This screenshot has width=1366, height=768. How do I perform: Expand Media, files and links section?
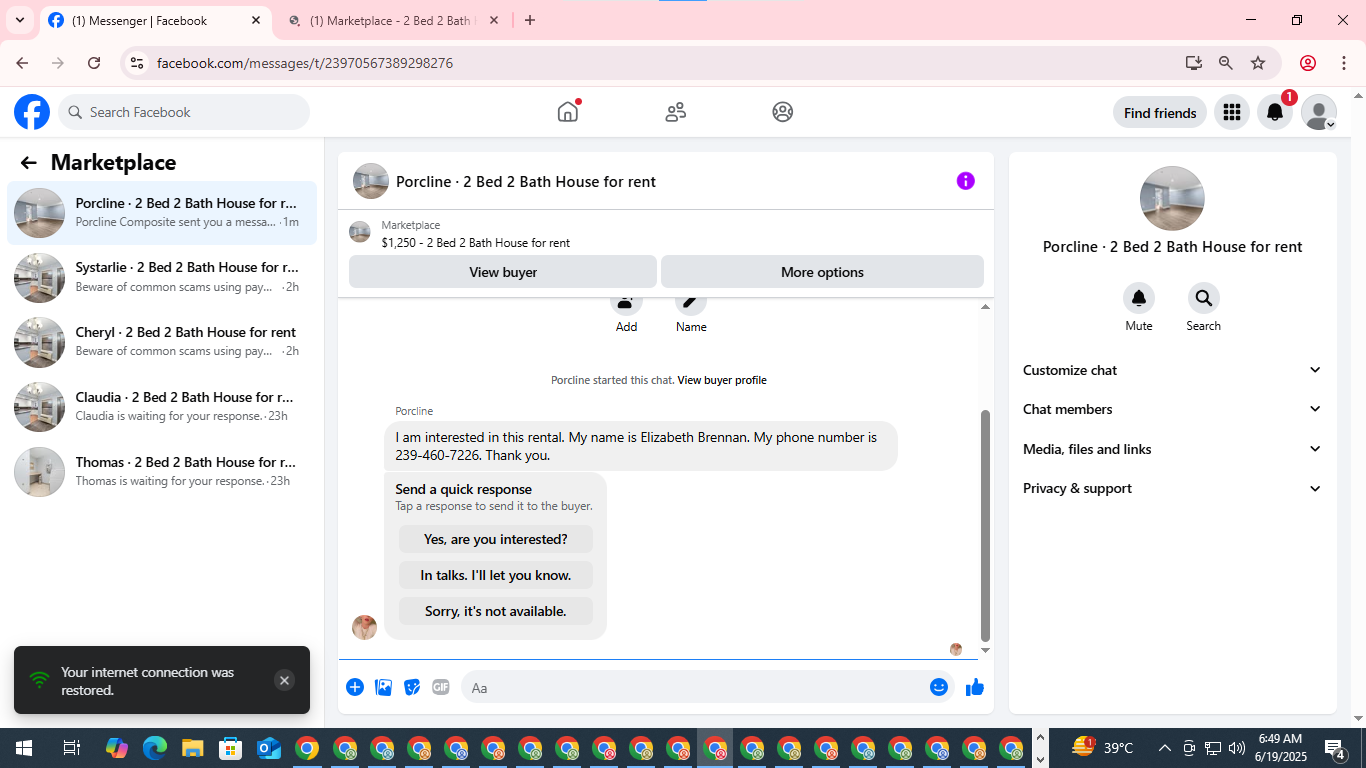(1173, 449)
